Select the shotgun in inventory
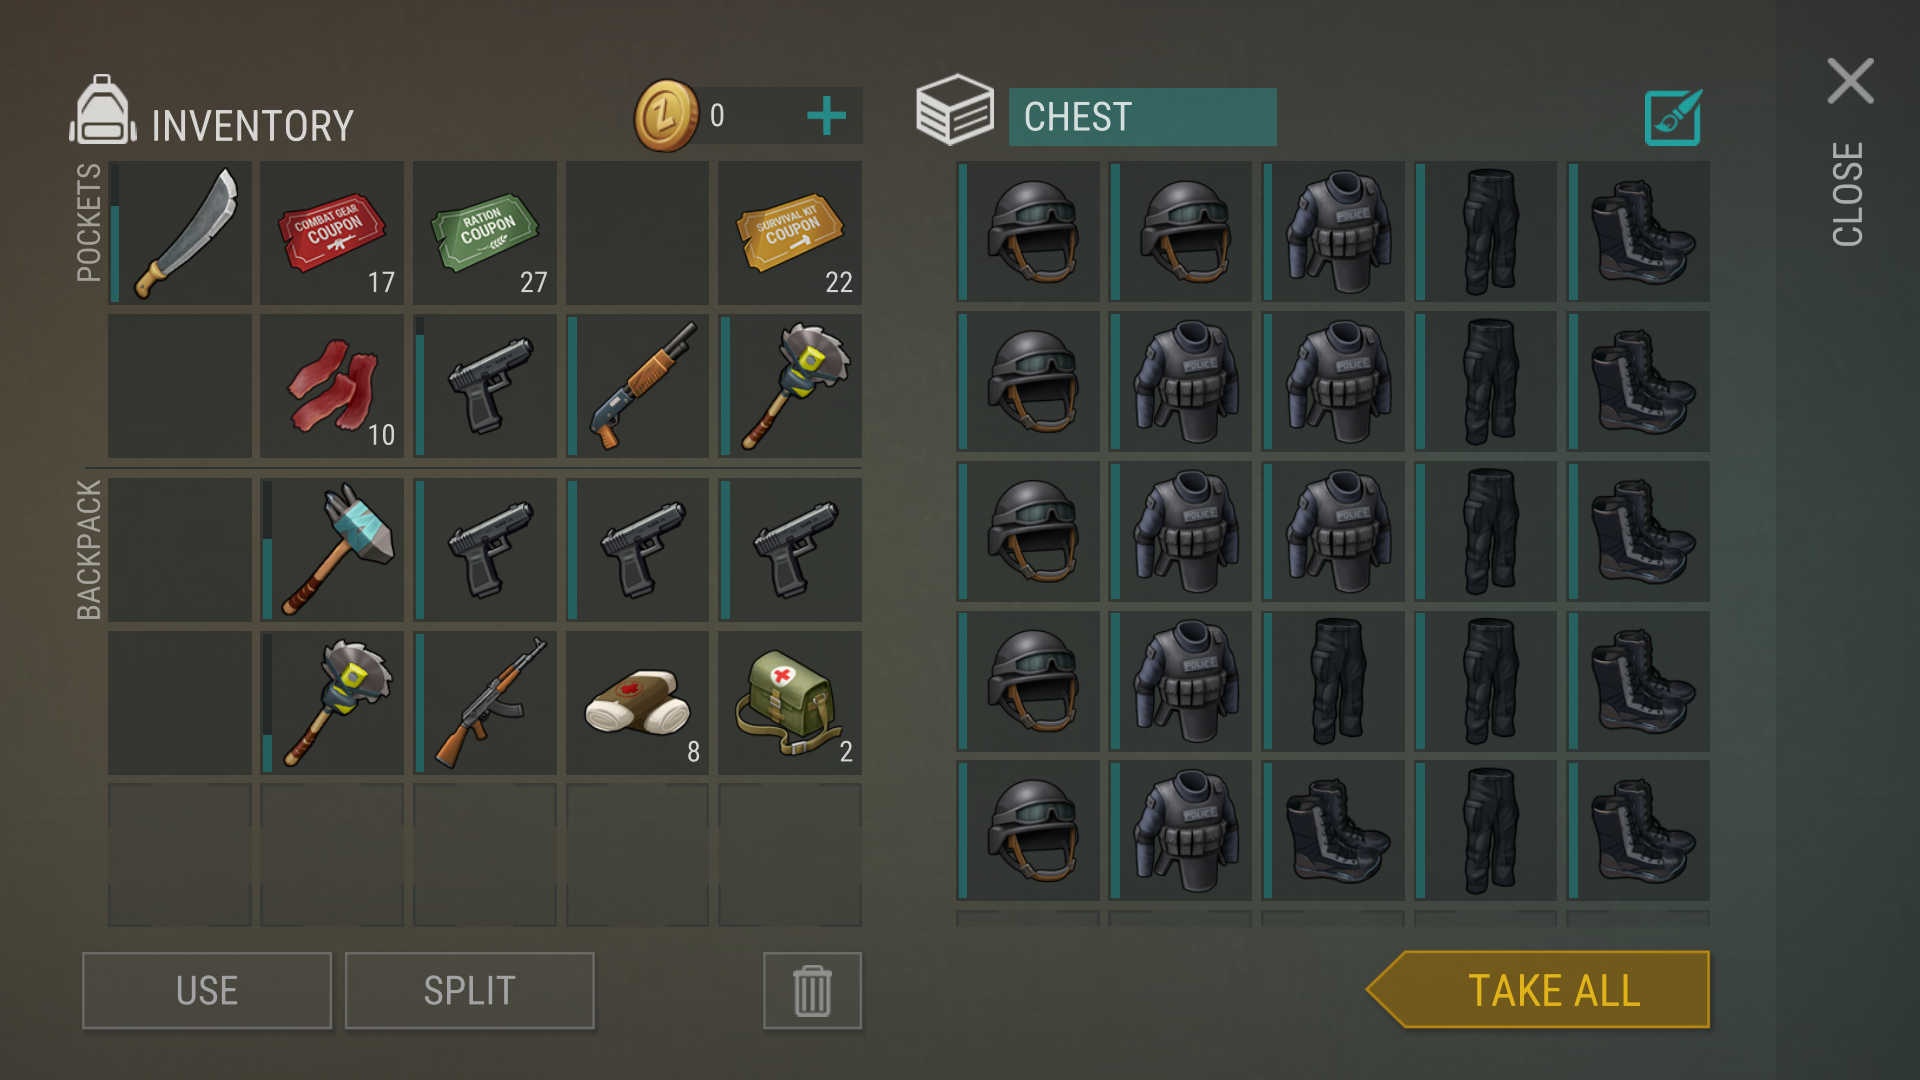 637,386
